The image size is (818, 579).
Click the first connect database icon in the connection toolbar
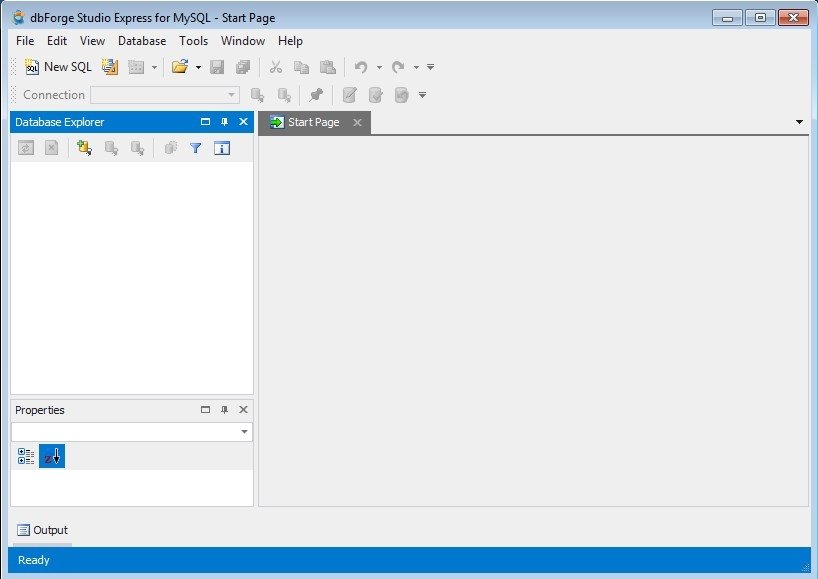tap(257, 95)
